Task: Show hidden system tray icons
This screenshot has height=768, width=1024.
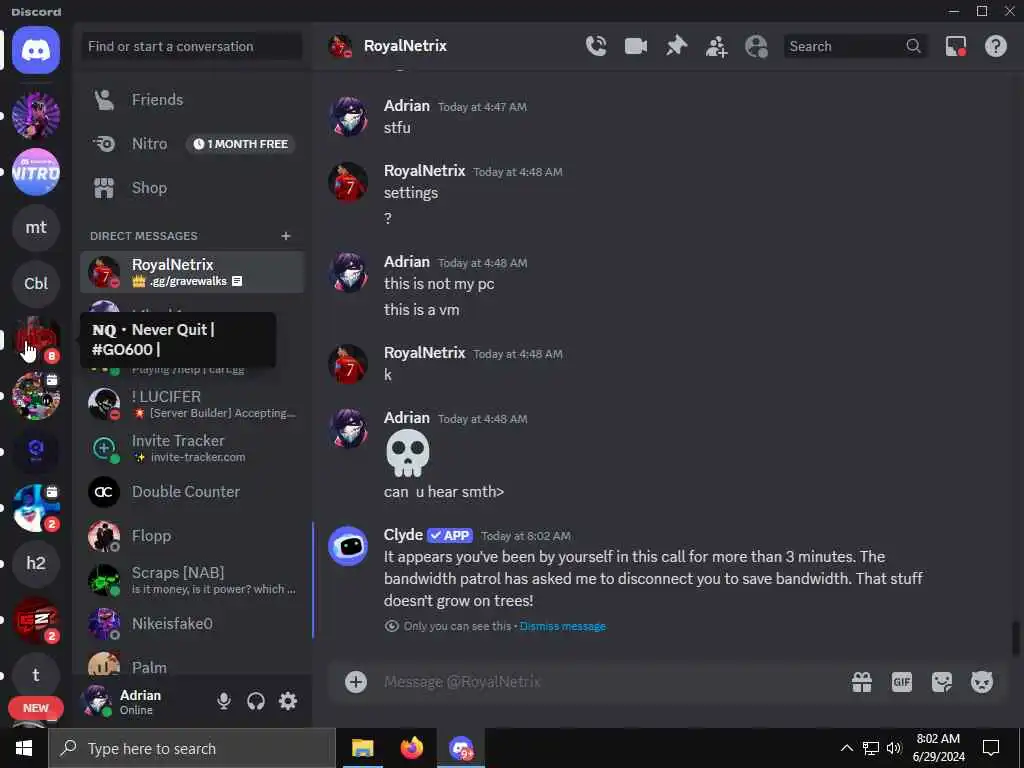Action: [x=846, y=748]
